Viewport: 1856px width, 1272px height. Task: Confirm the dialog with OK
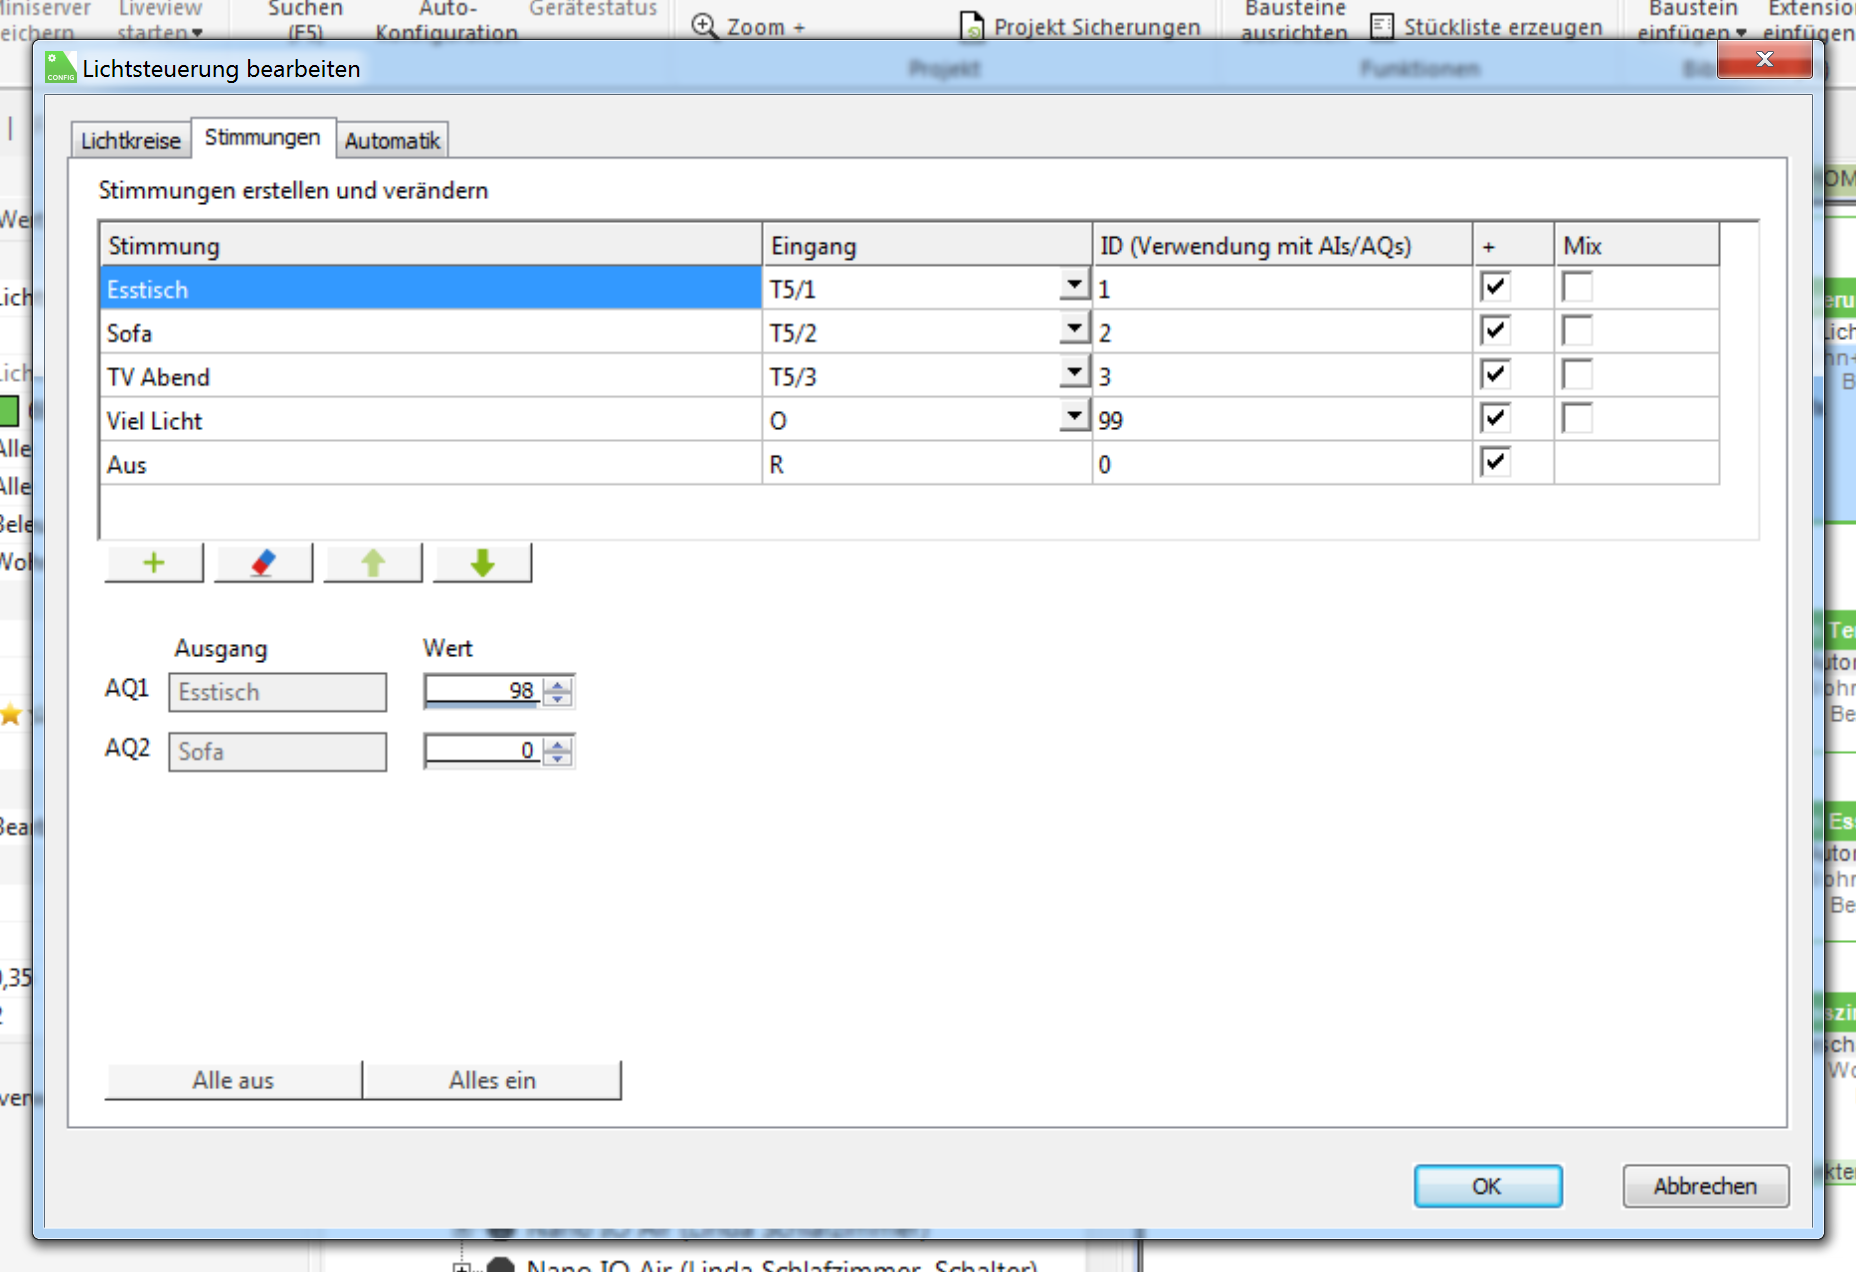1487,1186
